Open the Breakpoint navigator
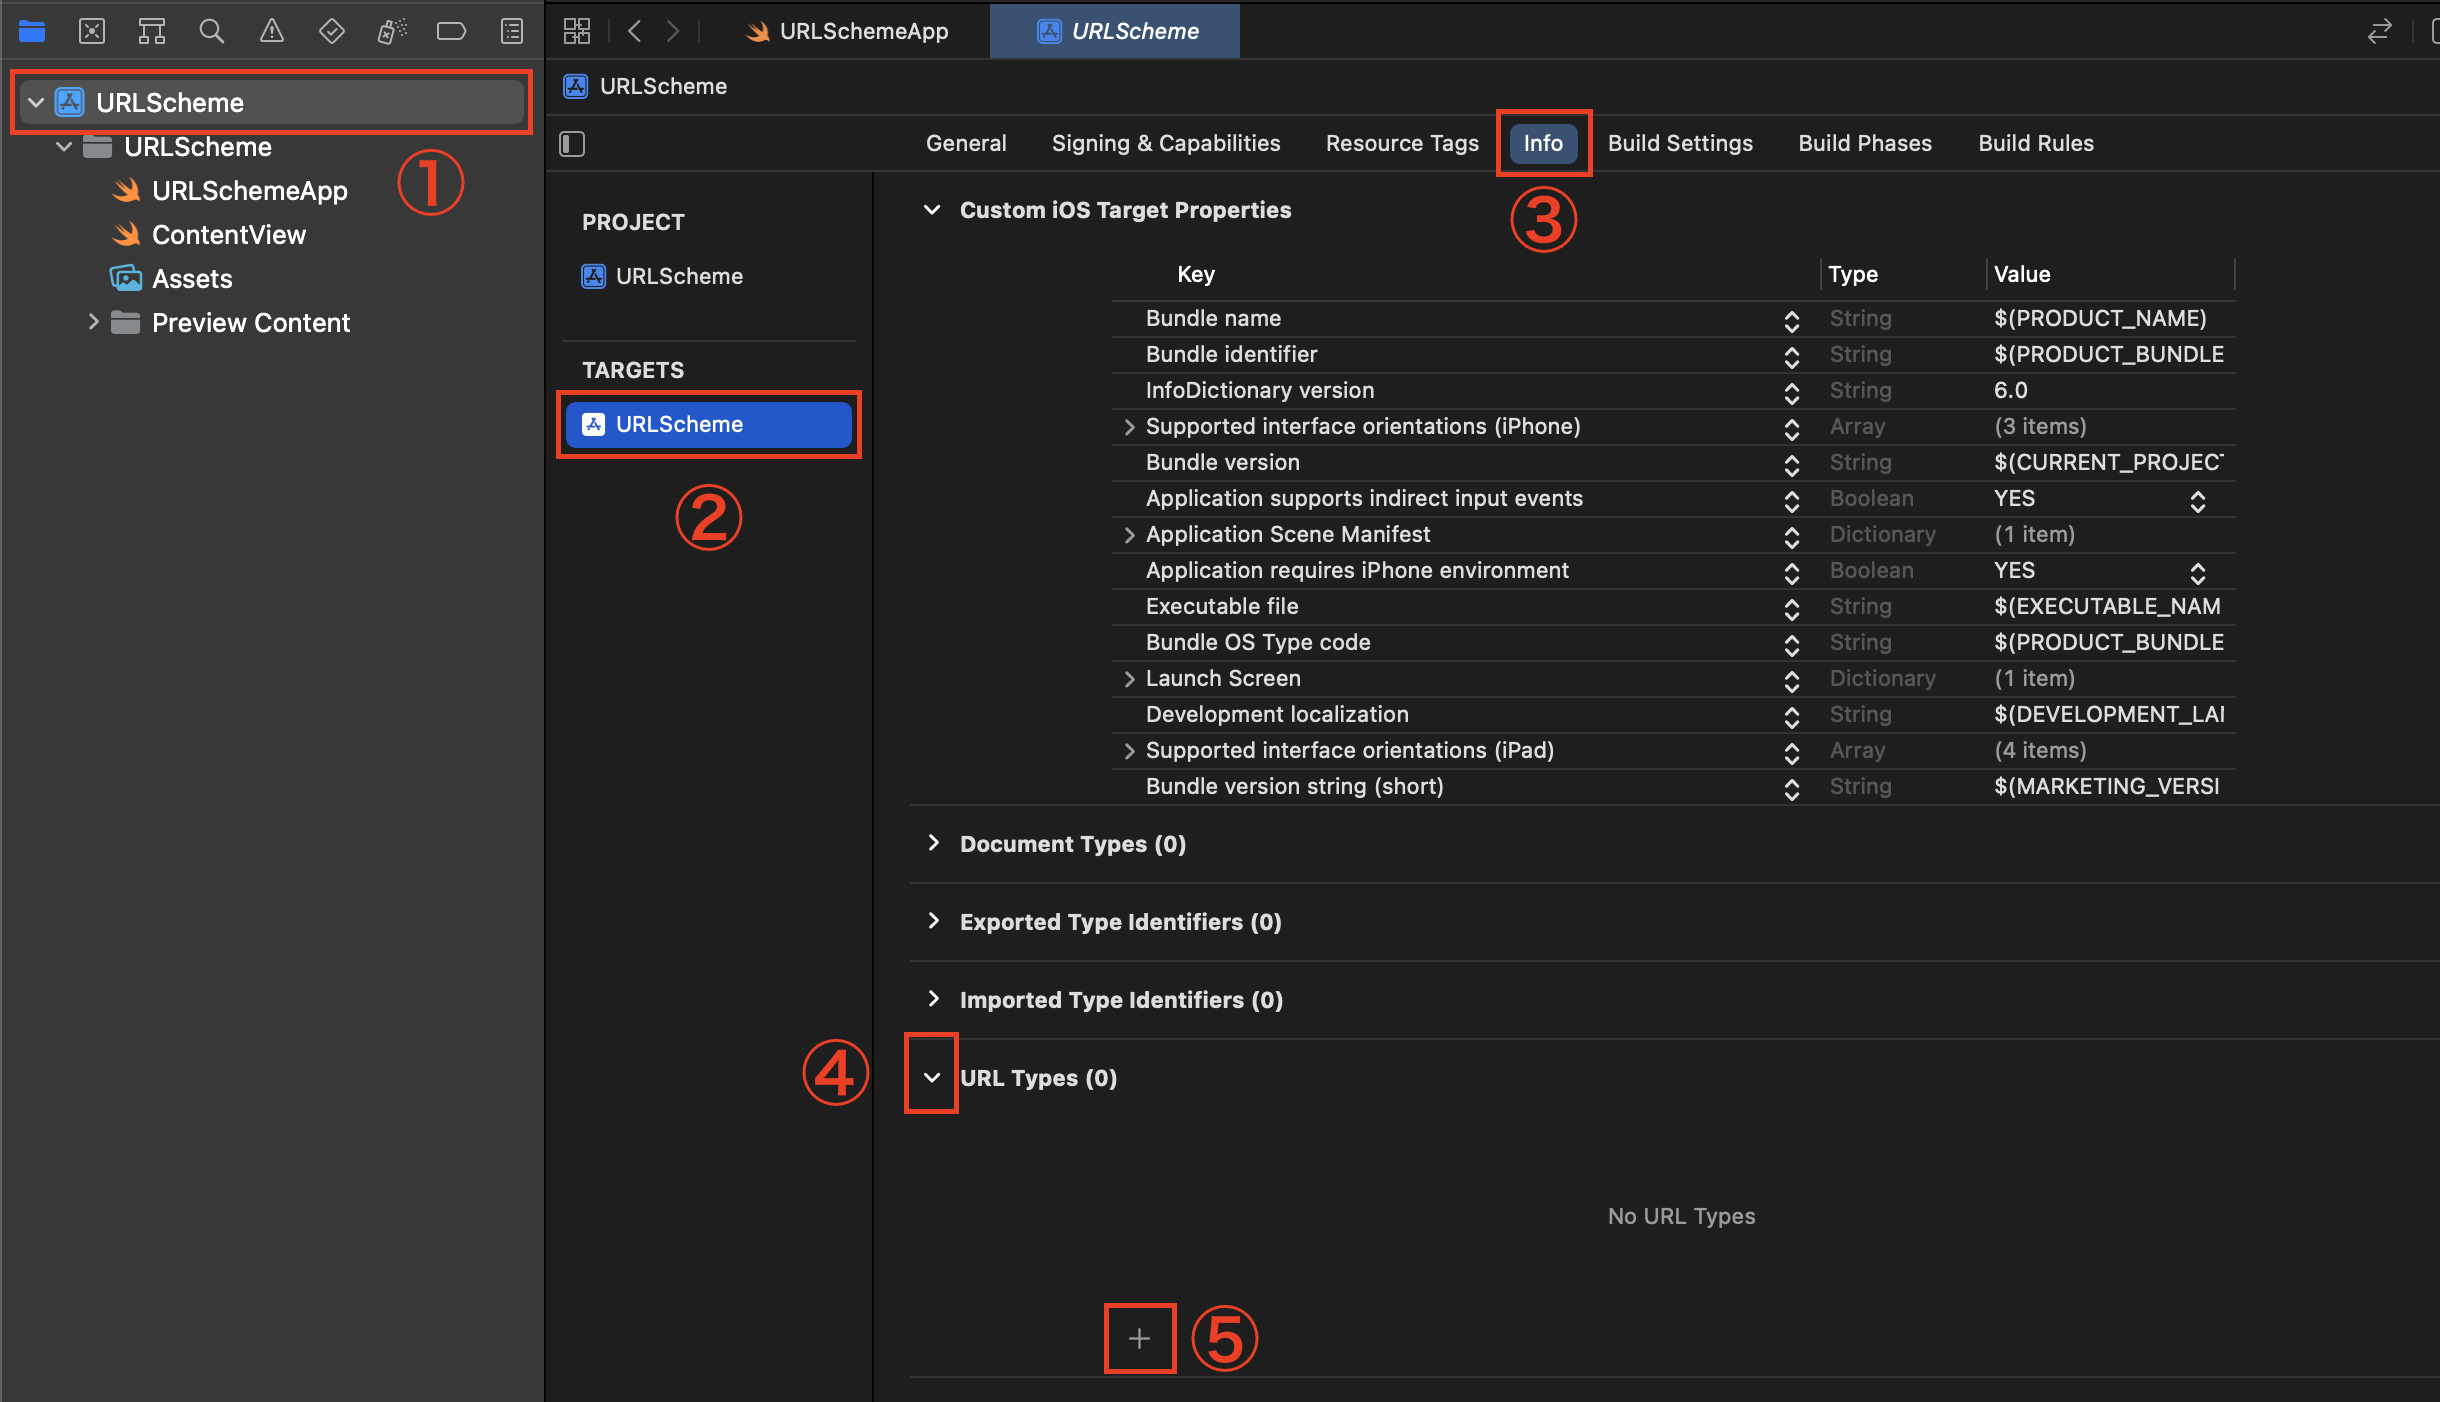This screenshot has width=2440, height=1402. (451, 31)
